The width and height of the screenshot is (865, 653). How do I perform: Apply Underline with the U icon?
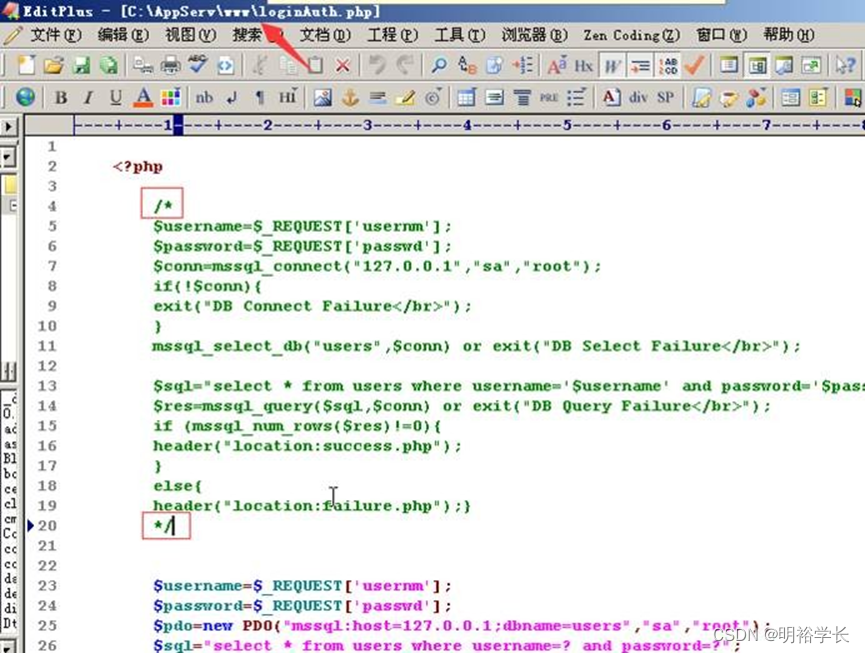pyautogui.click(x=115, y=98)
